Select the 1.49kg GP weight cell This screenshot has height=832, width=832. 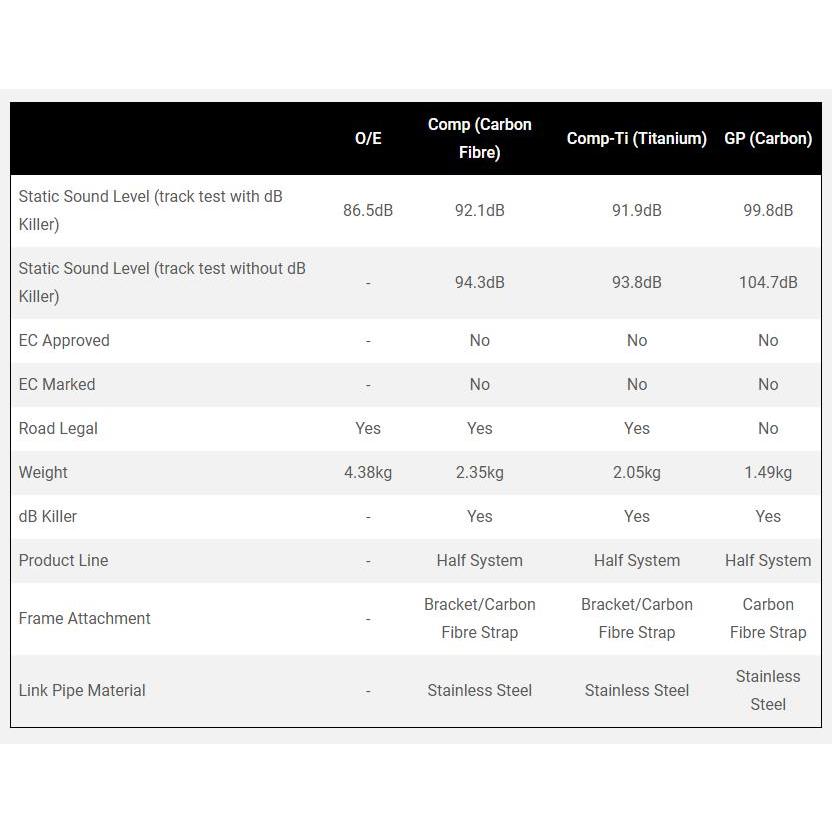(x=768, y=472)
